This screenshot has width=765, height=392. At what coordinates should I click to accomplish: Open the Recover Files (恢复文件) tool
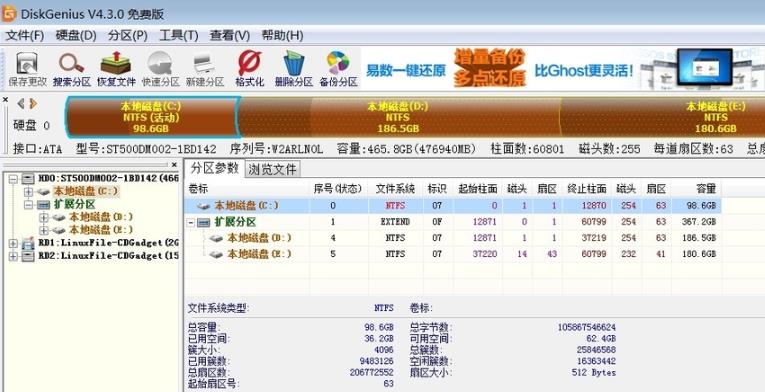(116, 63)
